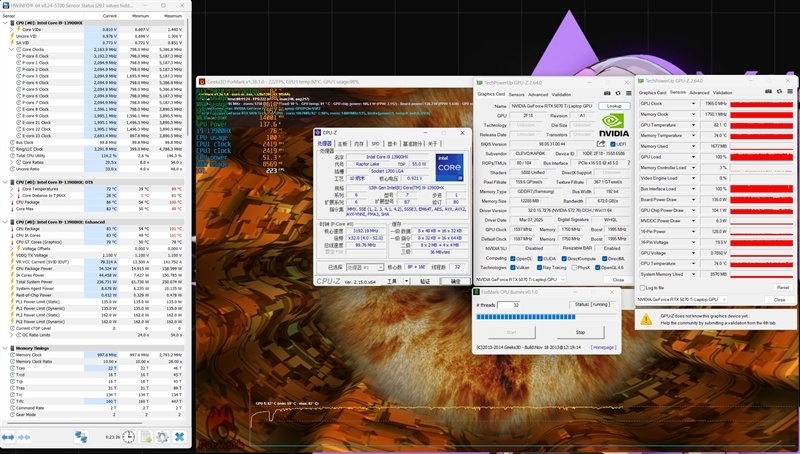Toggle the UEFI checkbox in GPU-Z
The width and height of the screenshot is (800, 454).
[613, 144]
